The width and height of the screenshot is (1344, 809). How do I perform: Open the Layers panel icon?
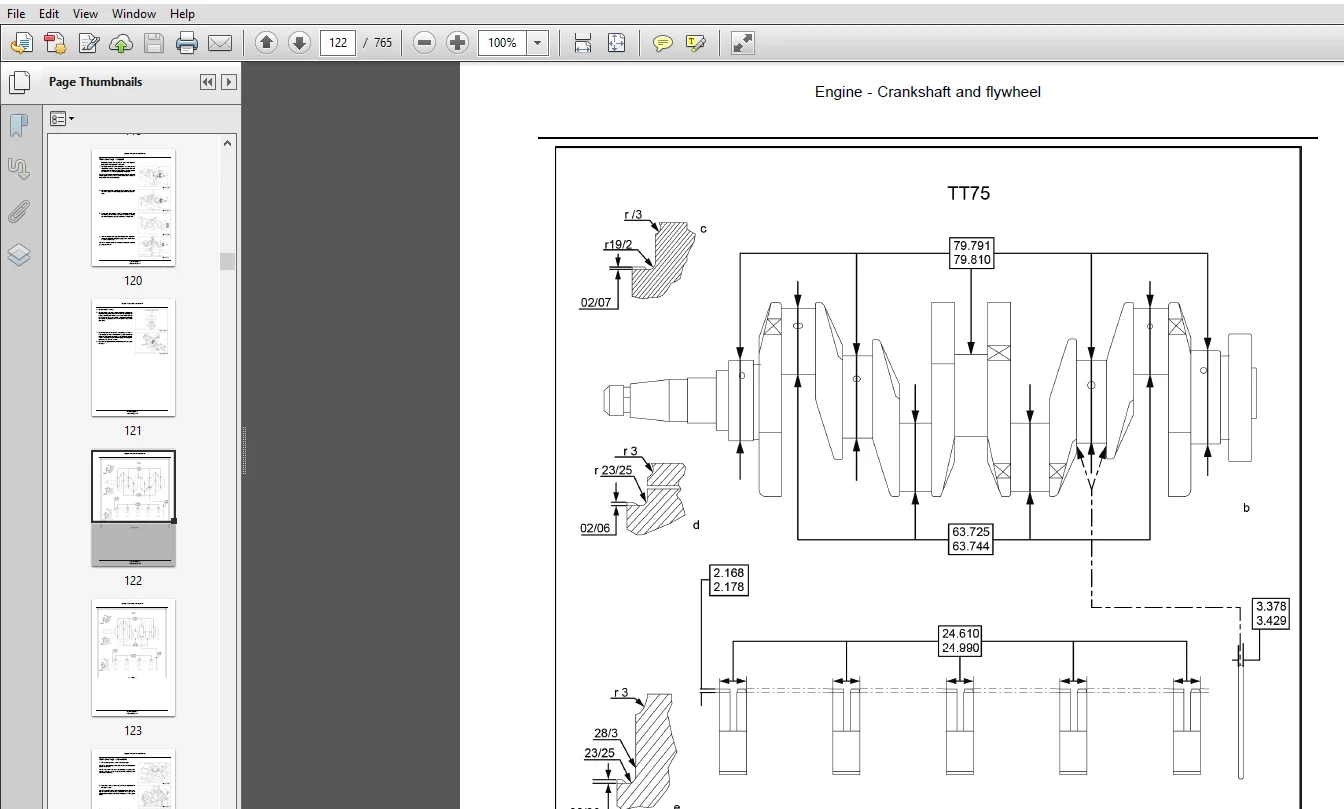pos(19,255)
